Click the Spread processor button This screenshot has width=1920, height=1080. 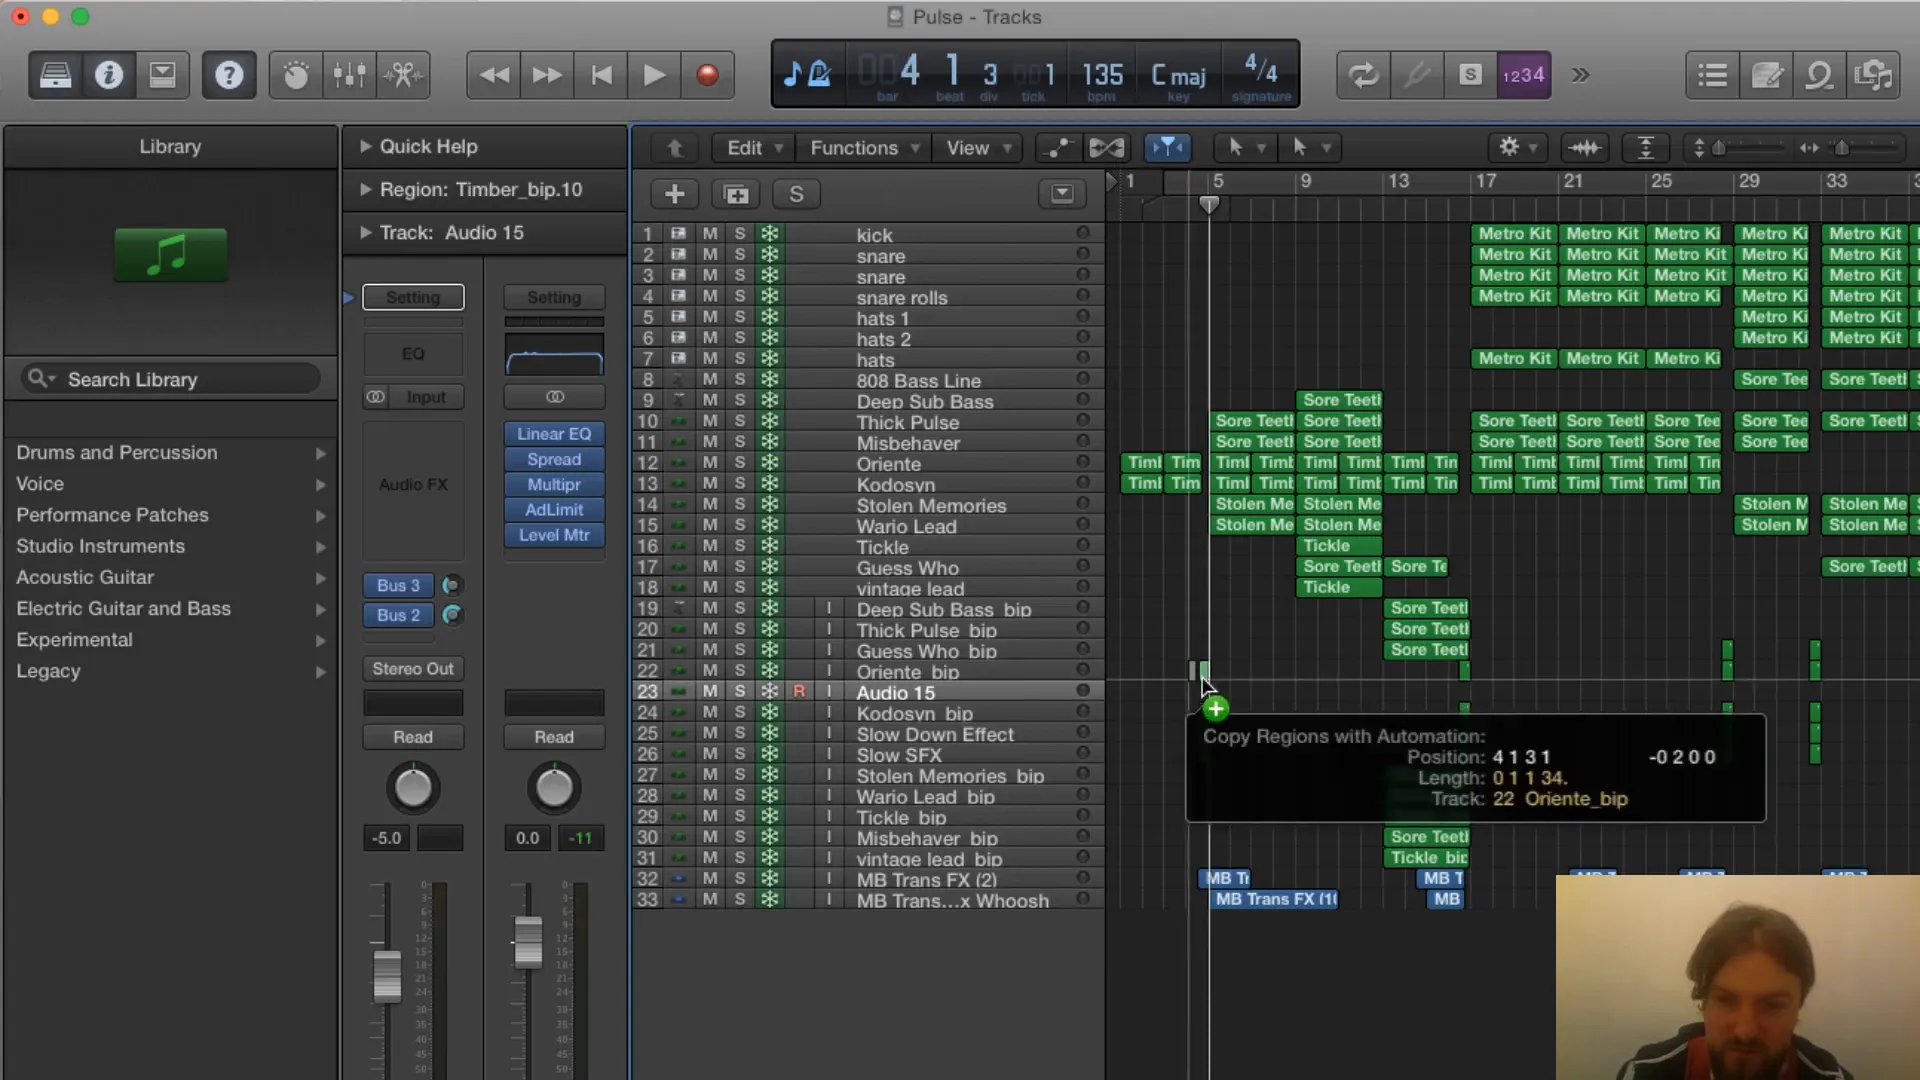click(x=553, y=458)
